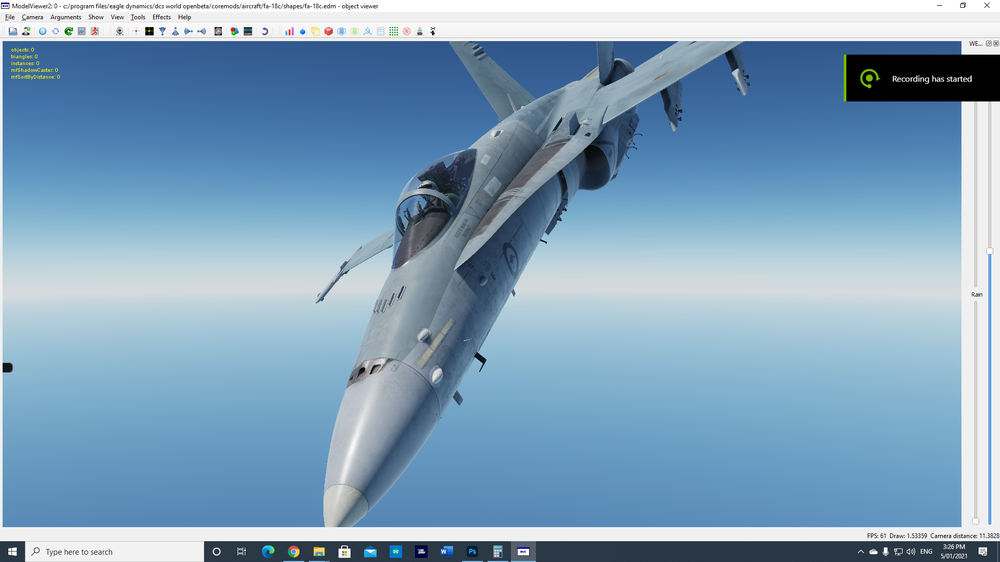Open the File menu

click(x=10, y=17)
